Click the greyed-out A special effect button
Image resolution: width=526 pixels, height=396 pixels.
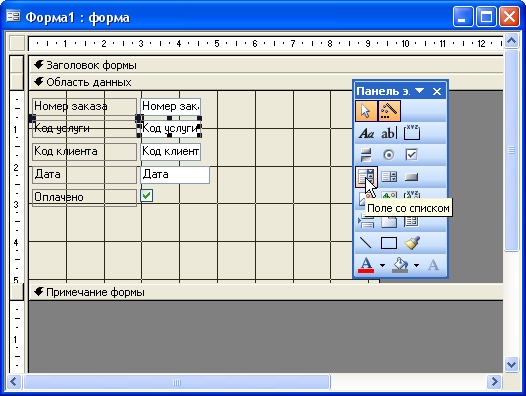(433, 265)
